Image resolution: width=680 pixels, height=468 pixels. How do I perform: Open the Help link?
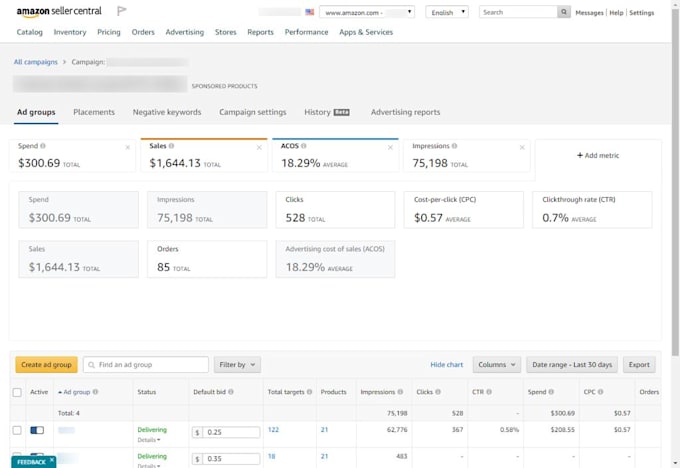pos(616,13)
